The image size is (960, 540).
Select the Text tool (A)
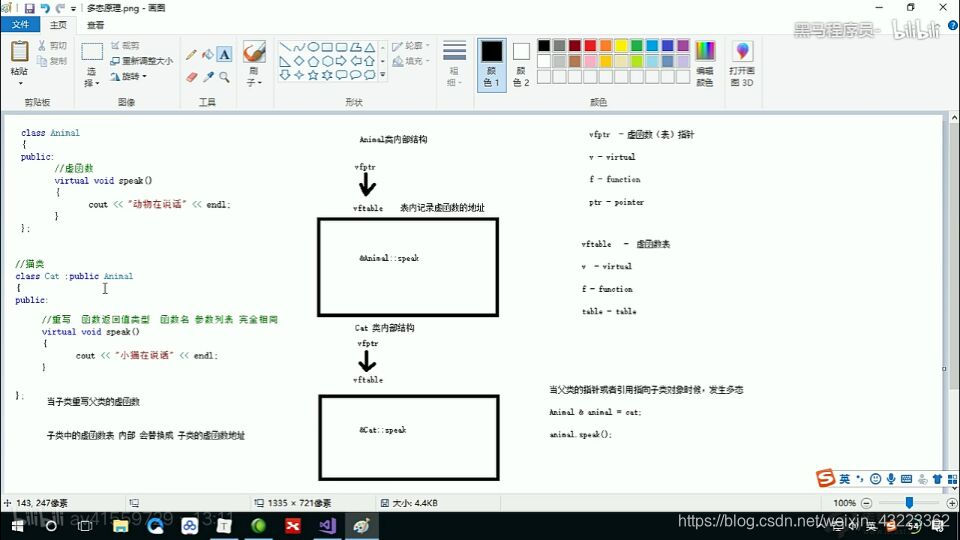point(225,54)
